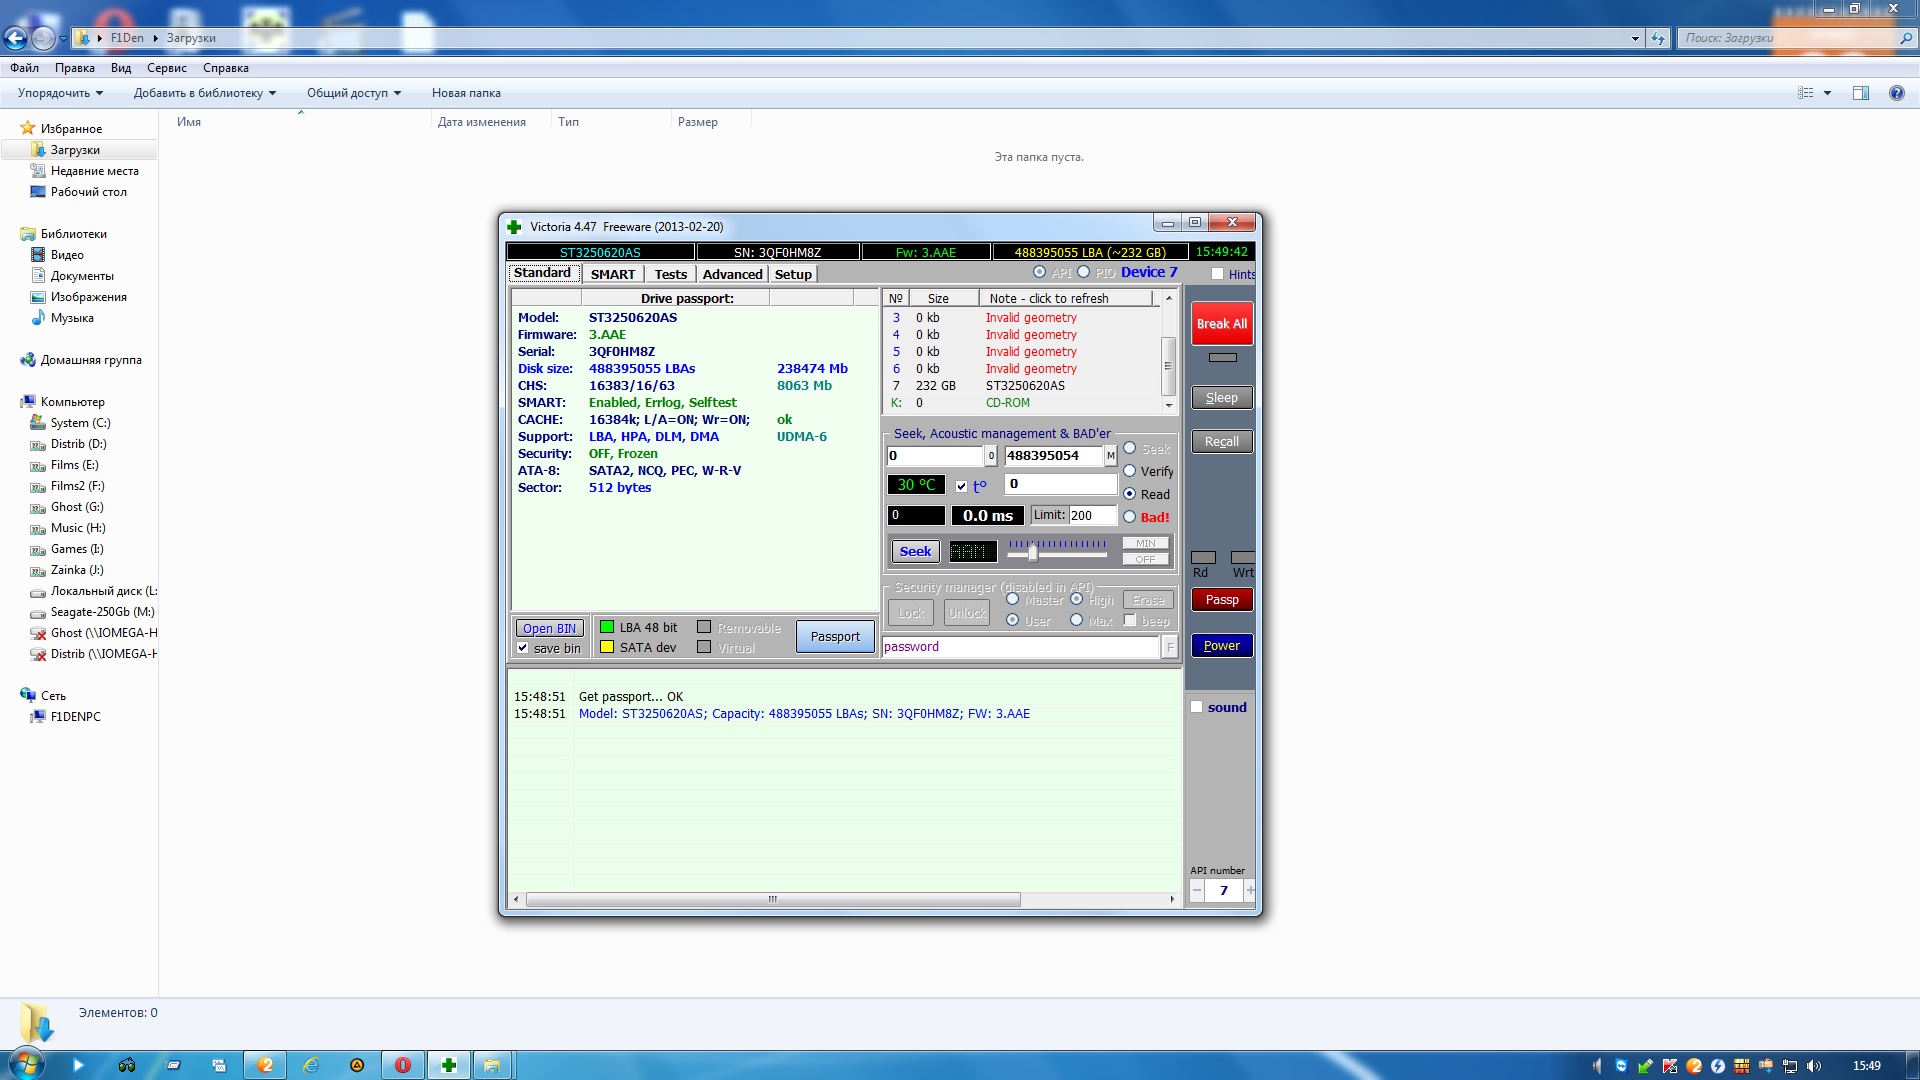Click the AIMP player taskbar icon

coord(357,1065)
